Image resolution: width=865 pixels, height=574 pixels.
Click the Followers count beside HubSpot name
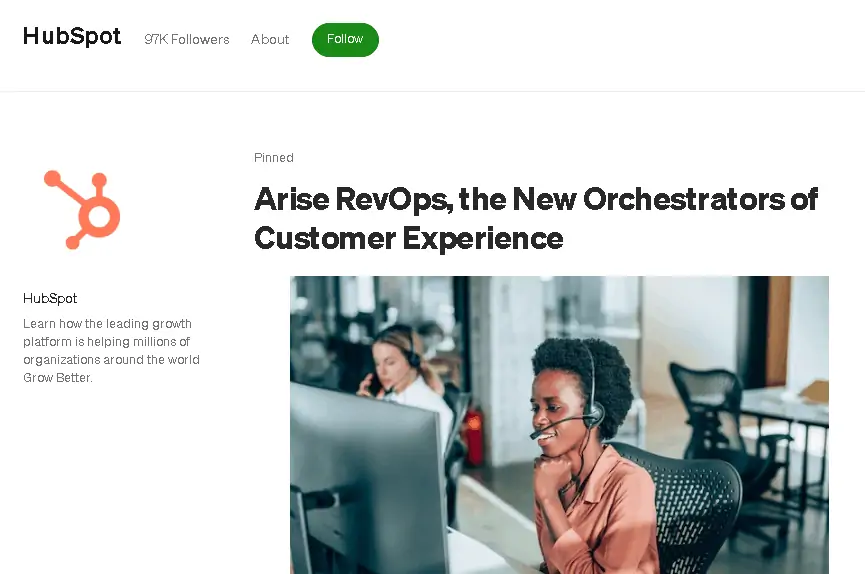coord(187,40)
